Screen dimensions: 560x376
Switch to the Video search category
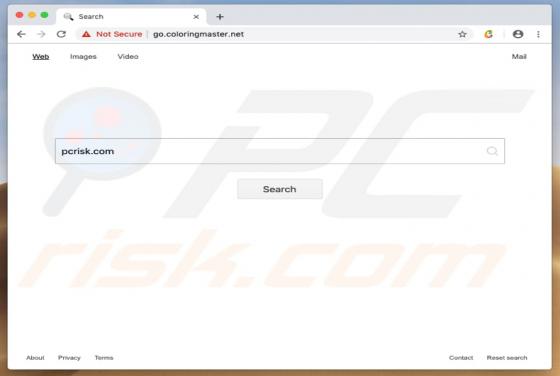tap(128, 56)
